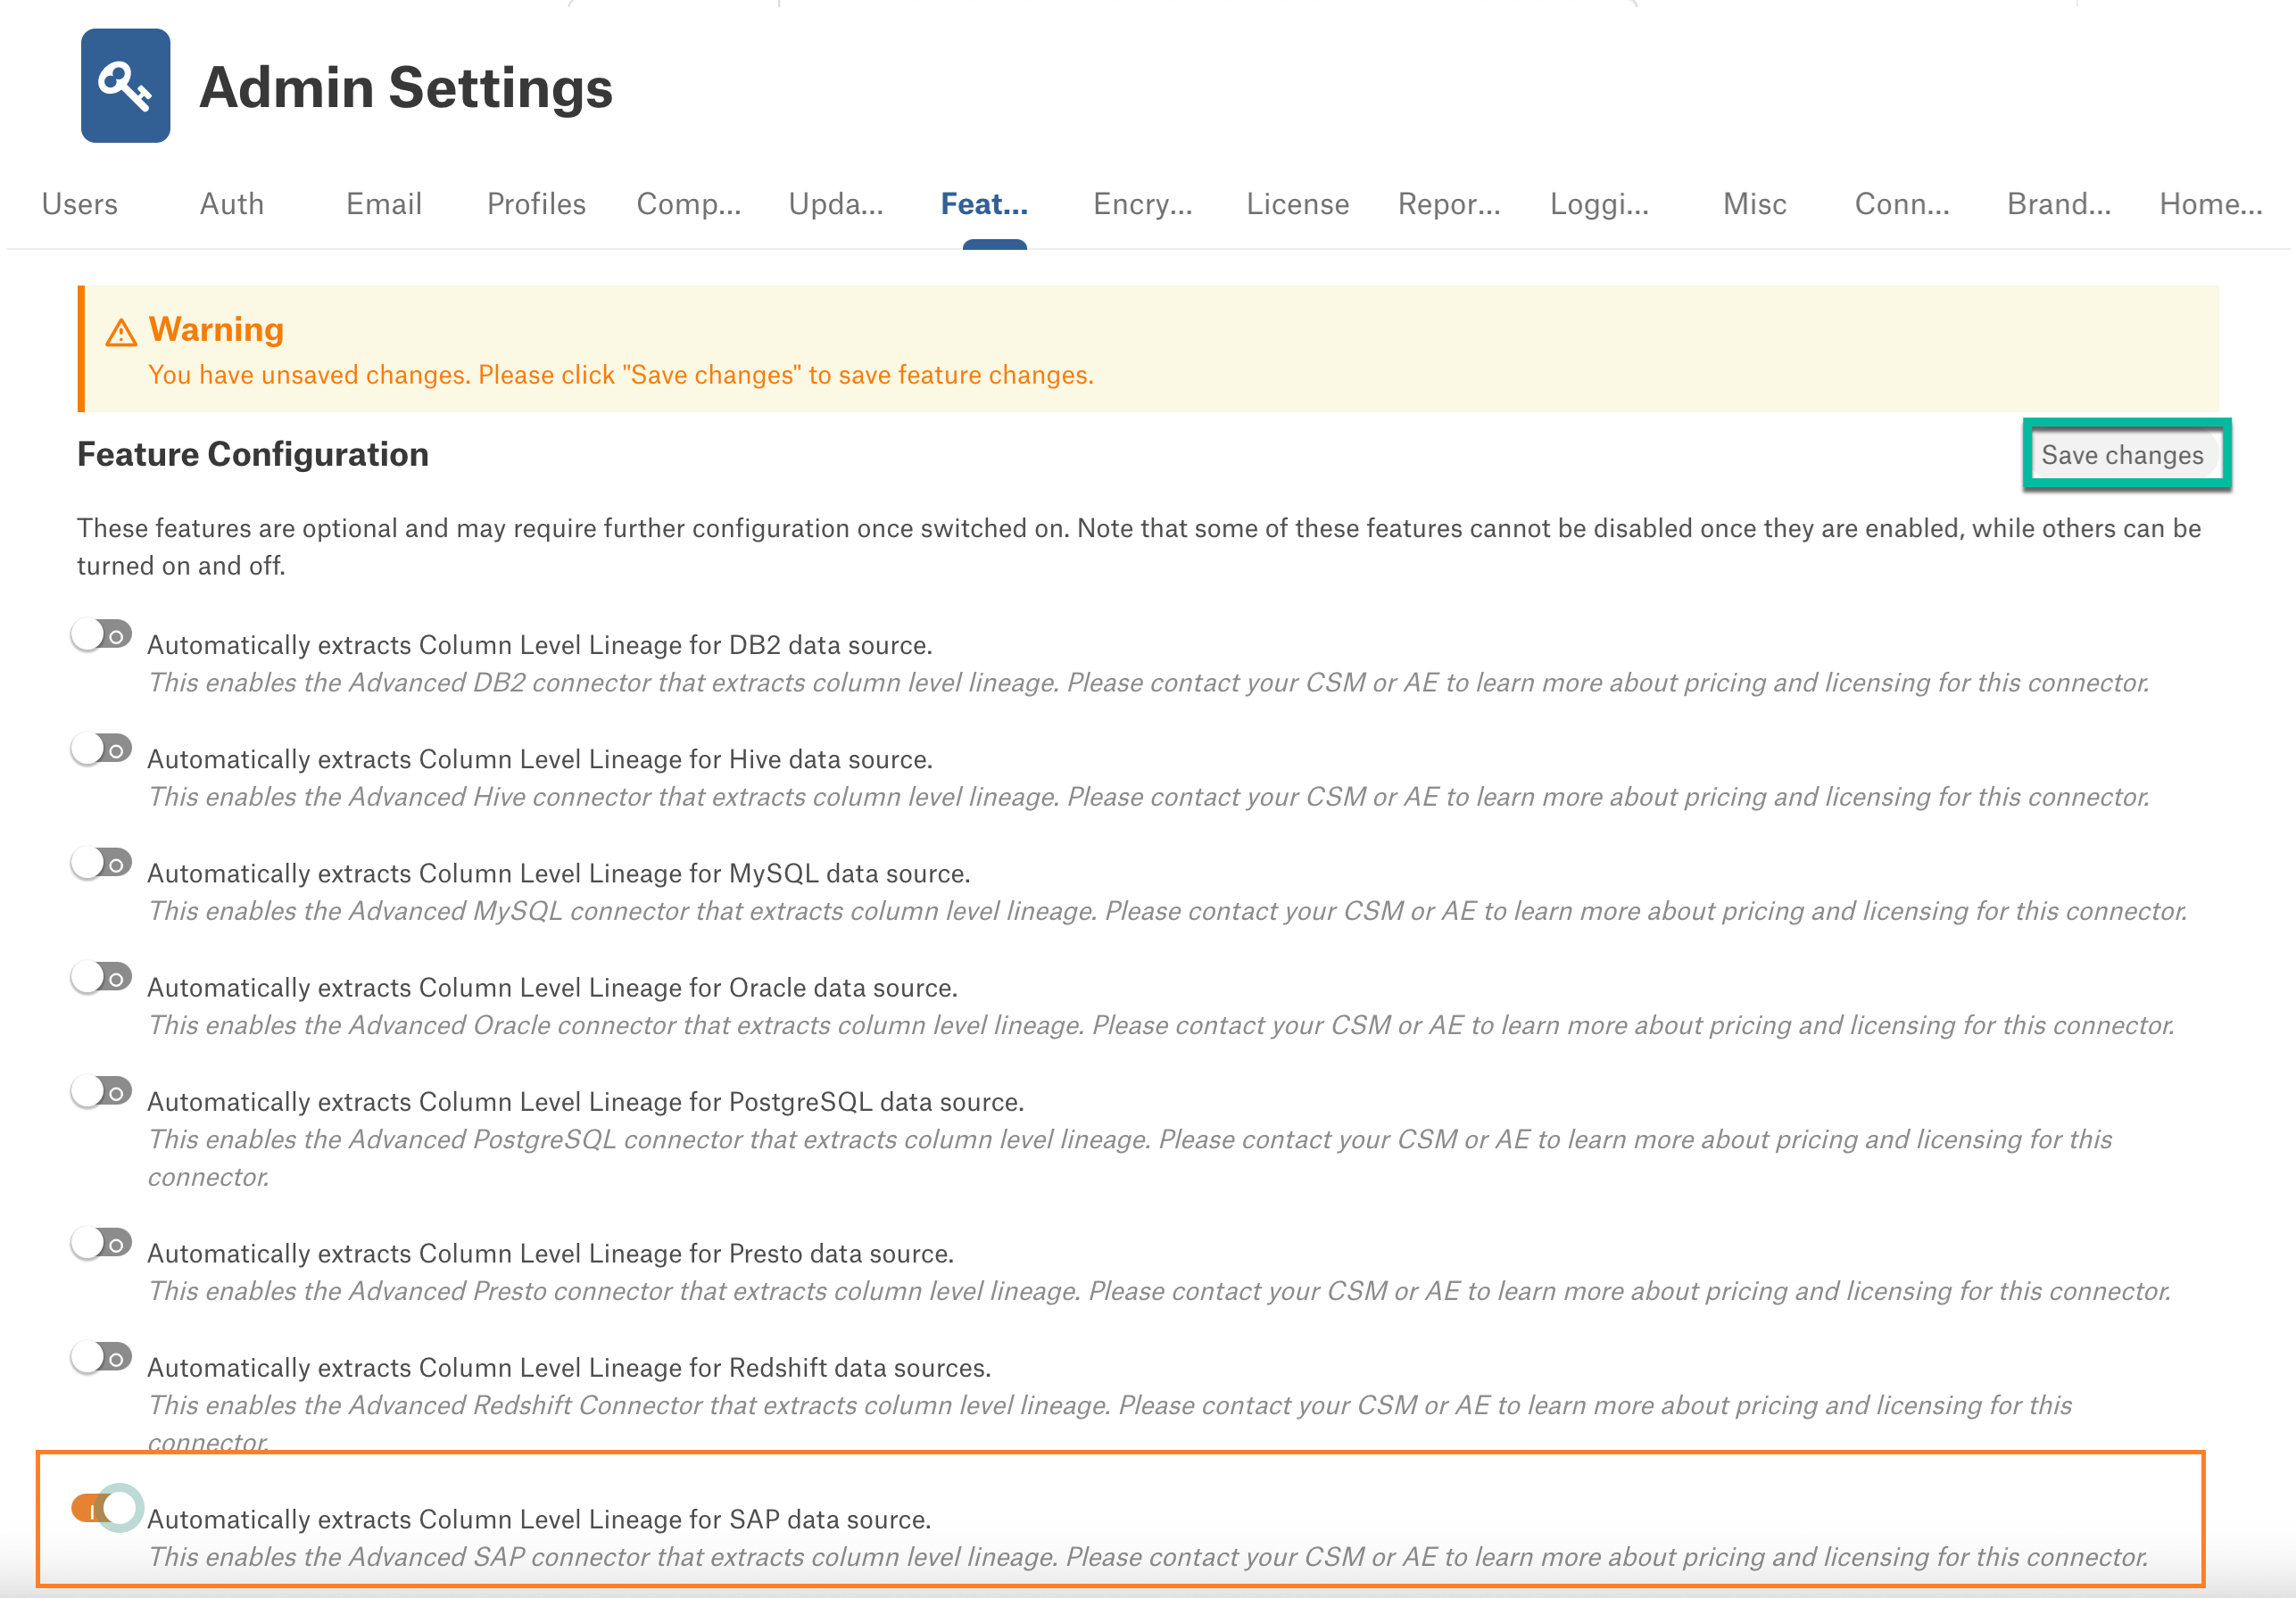This screenshot has width=2296, height=1598.
Task: Open the Users tab
Action: [x=80, y=204]
